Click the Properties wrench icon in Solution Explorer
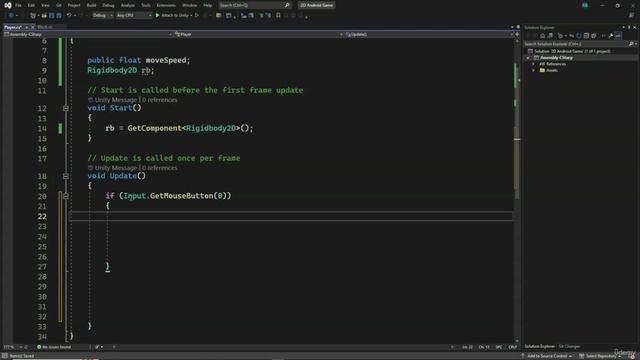 coord(611,36)
